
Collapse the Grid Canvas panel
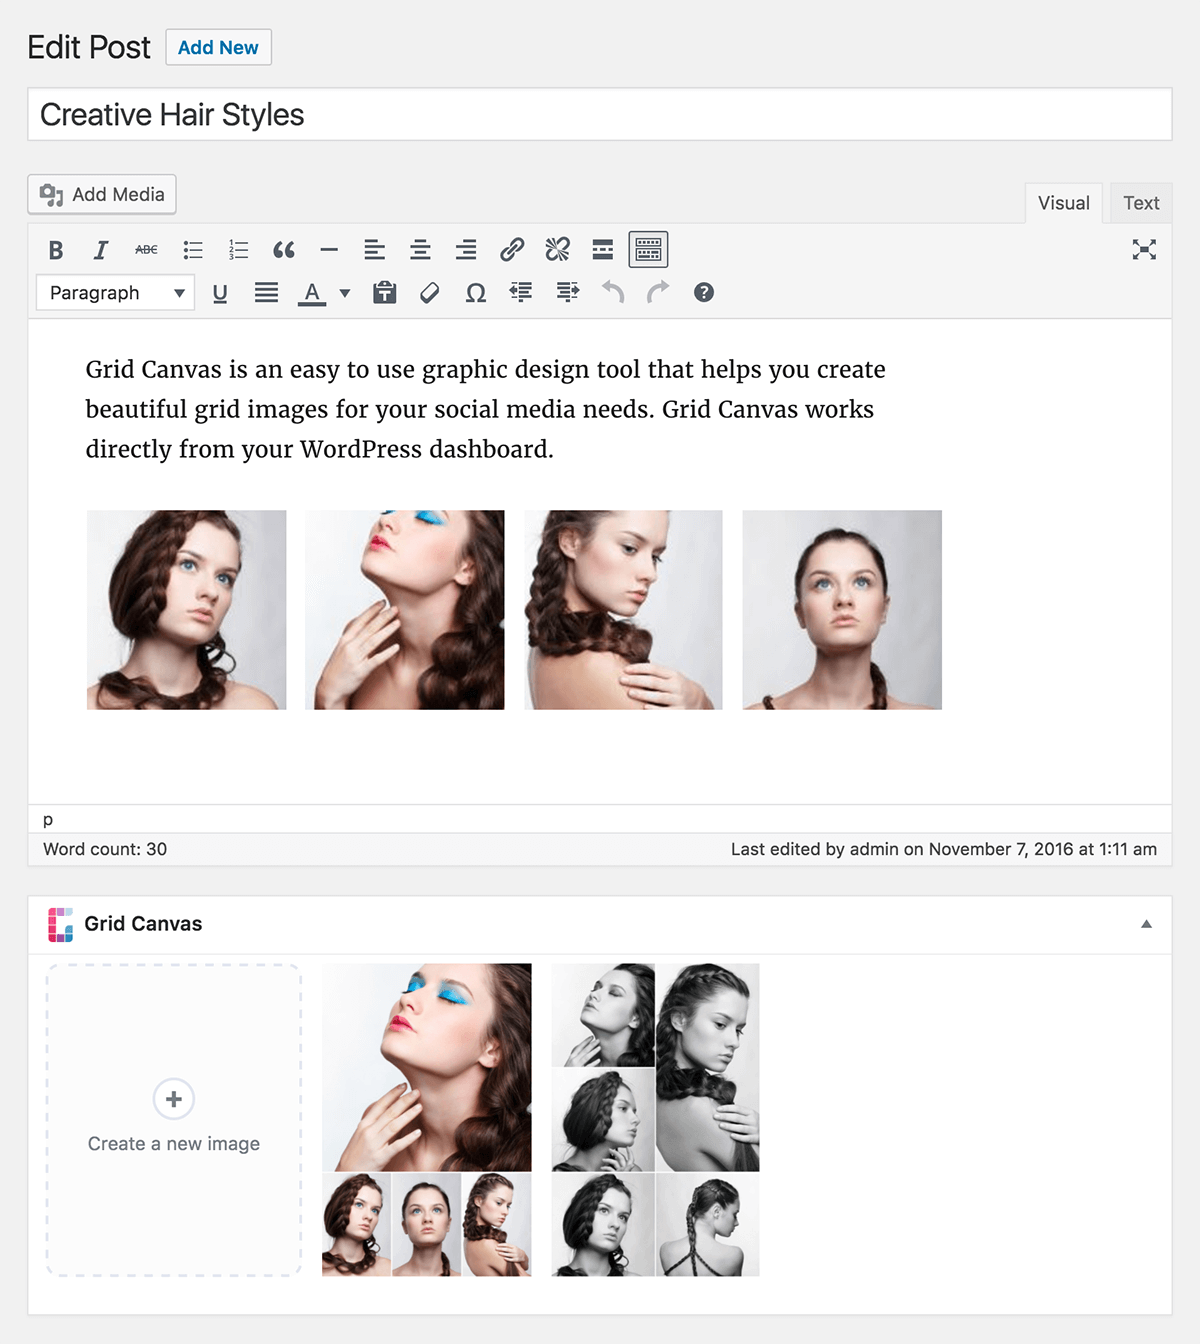pyautogui.click(x=1146, y=924)
